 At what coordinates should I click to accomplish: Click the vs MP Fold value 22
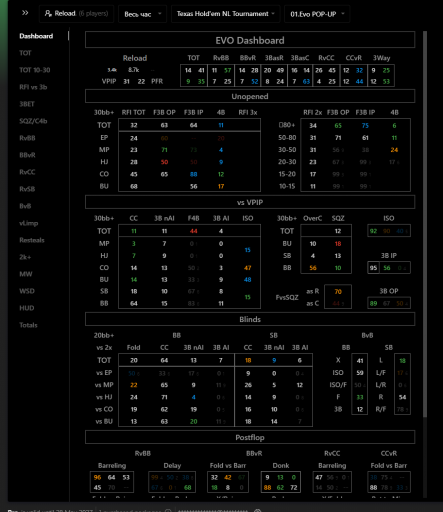tap(134, 385)
